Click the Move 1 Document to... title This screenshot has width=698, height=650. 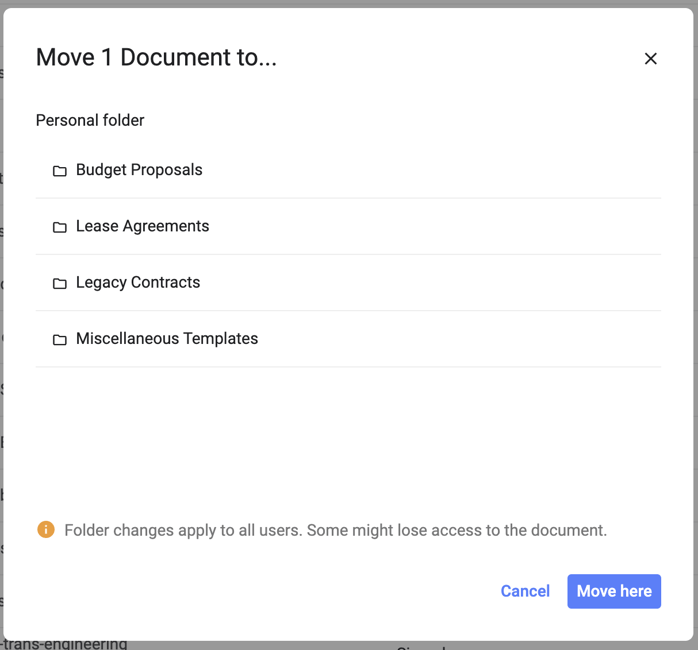[156, 57]
